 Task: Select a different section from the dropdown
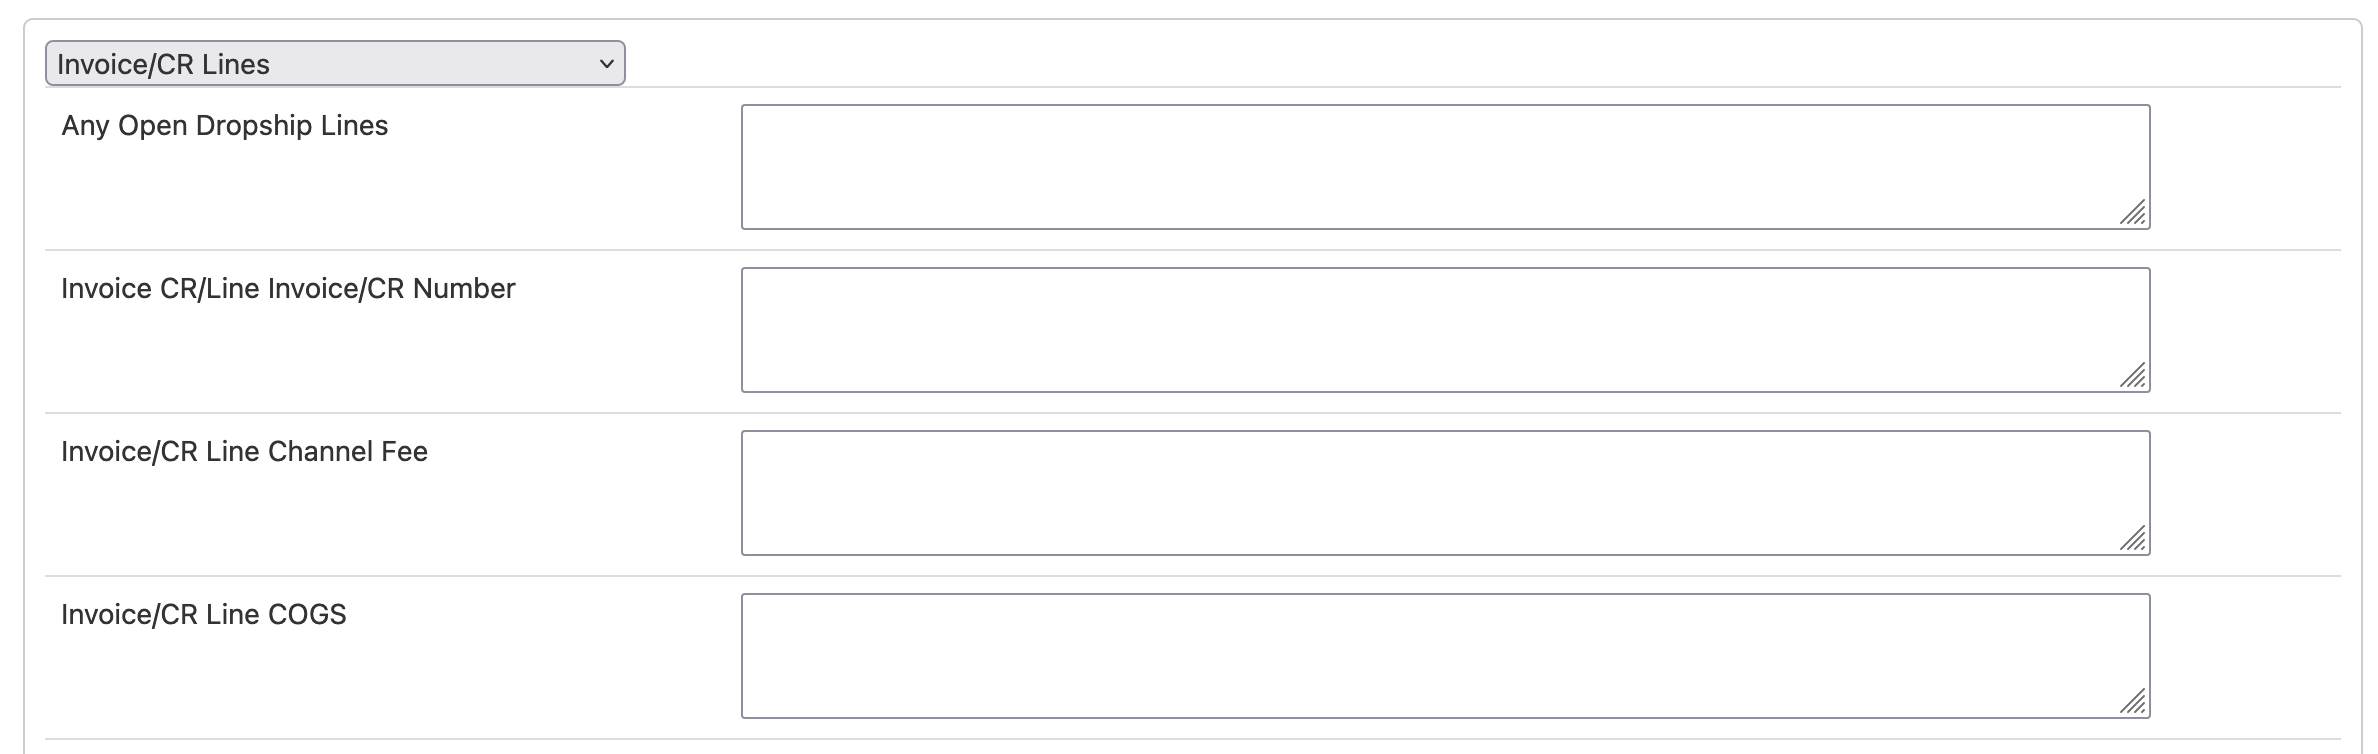point(334,62)
